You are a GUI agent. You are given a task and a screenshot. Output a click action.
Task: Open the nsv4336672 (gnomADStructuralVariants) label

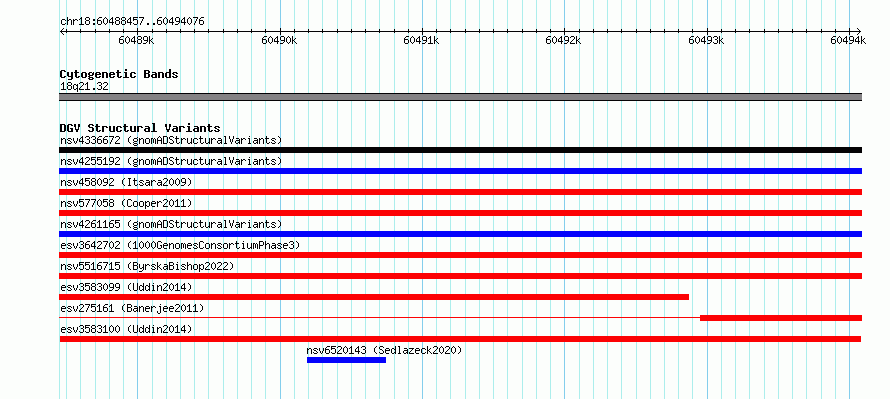pos(171,140)
